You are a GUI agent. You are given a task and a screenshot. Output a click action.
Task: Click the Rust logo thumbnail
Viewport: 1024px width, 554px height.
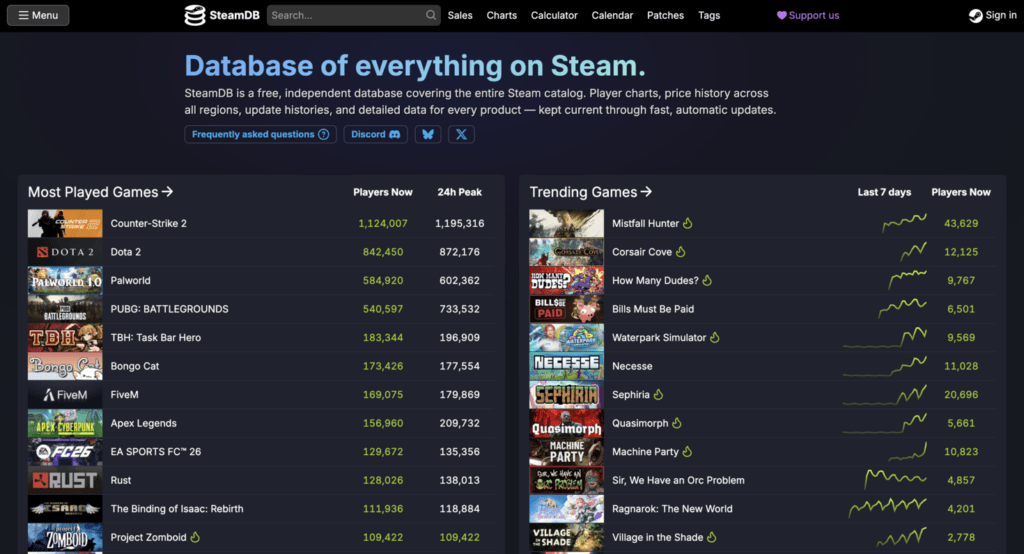65,480
